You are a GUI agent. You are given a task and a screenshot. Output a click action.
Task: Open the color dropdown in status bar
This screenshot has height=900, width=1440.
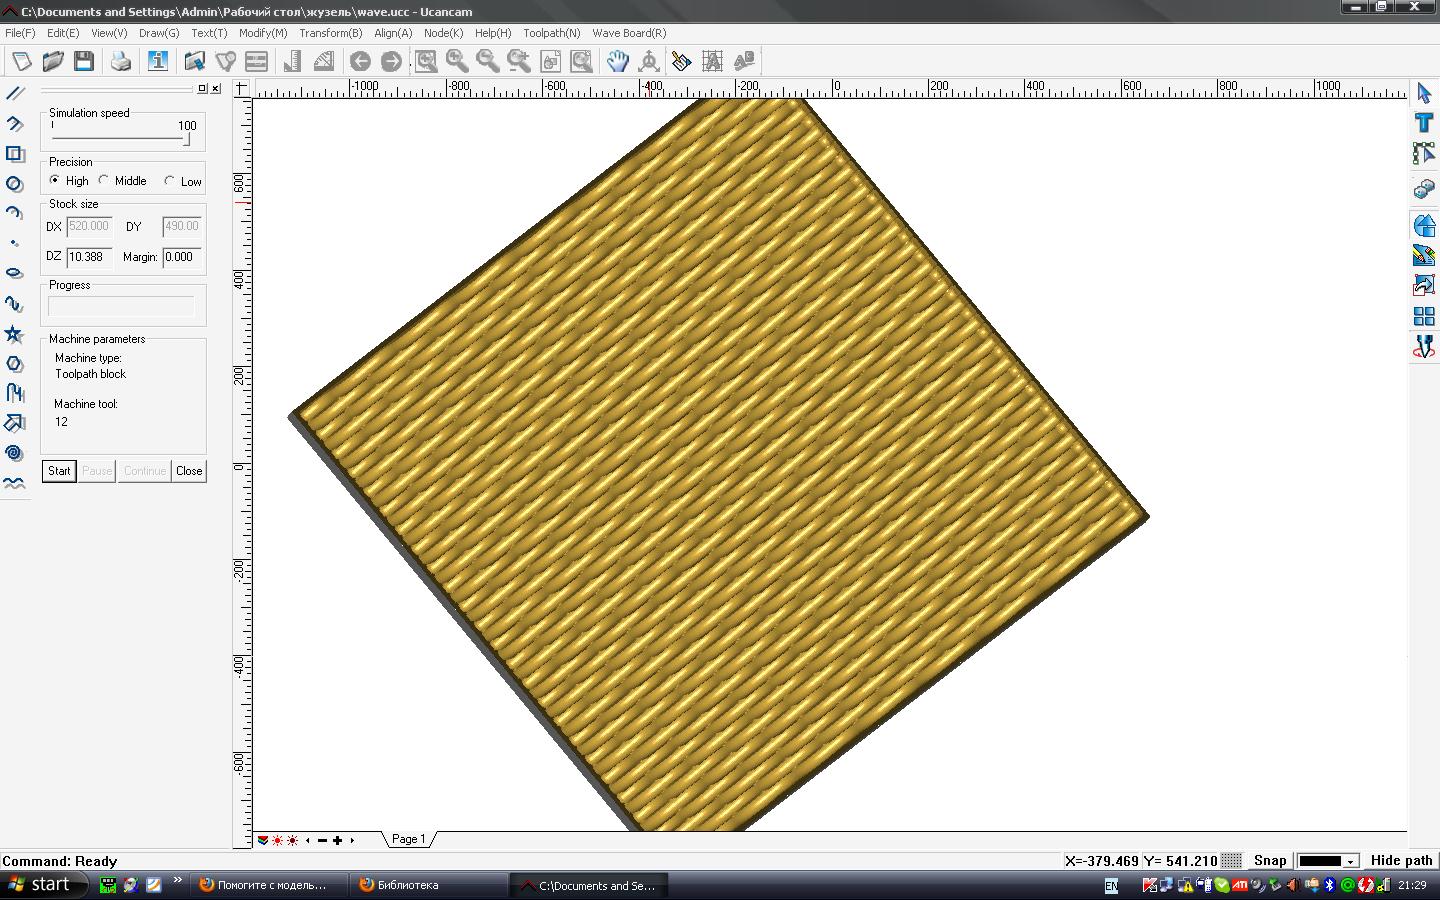point(1350,861)
